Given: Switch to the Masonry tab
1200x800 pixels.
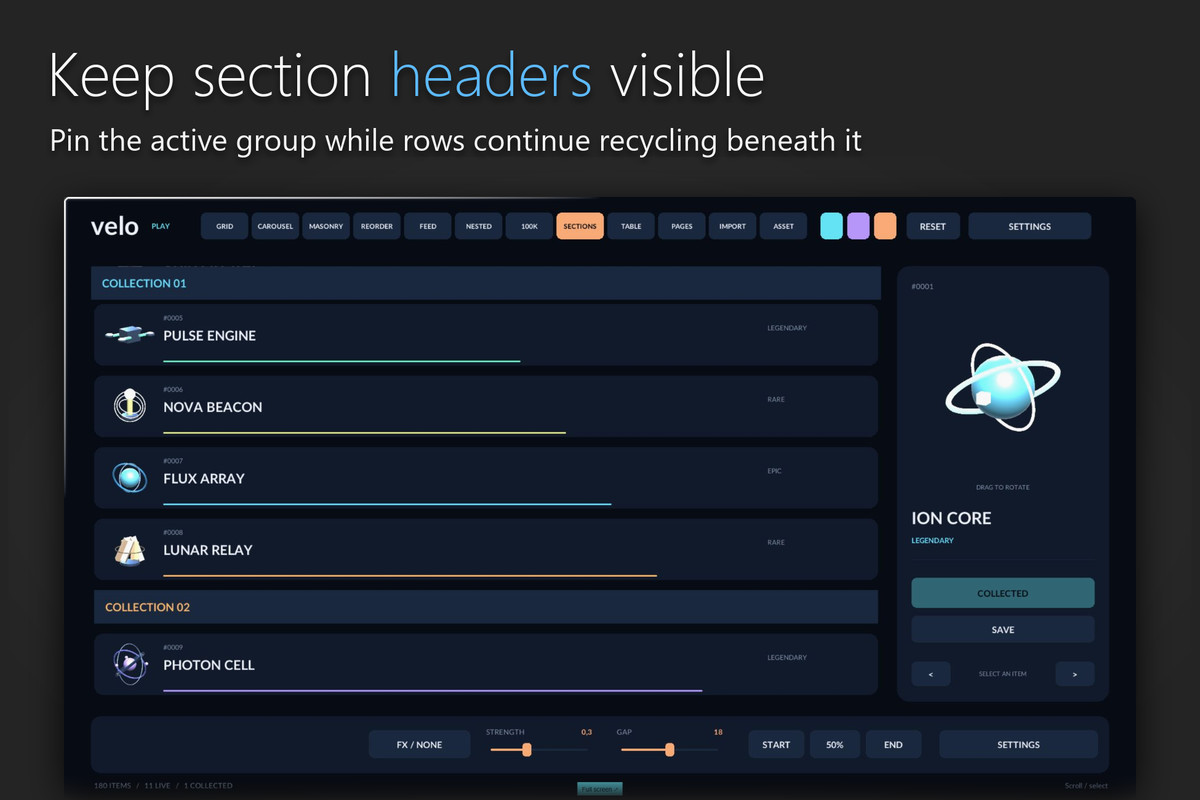Looking at the screenshot, I should click(326, 226).
